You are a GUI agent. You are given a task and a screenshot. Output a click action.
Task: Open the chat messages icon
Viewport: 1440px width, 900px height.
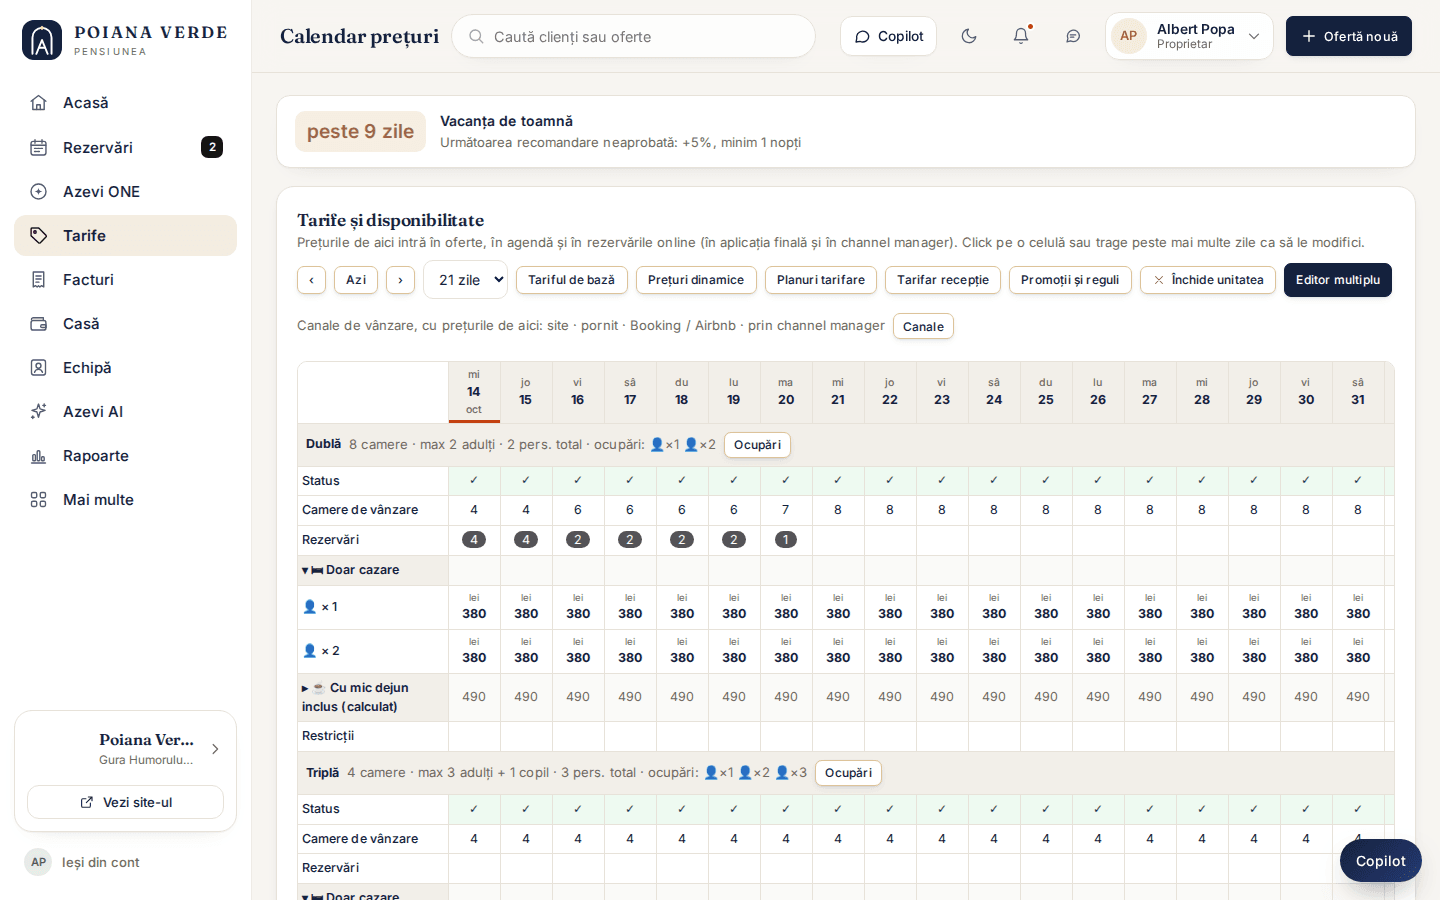1073,36
